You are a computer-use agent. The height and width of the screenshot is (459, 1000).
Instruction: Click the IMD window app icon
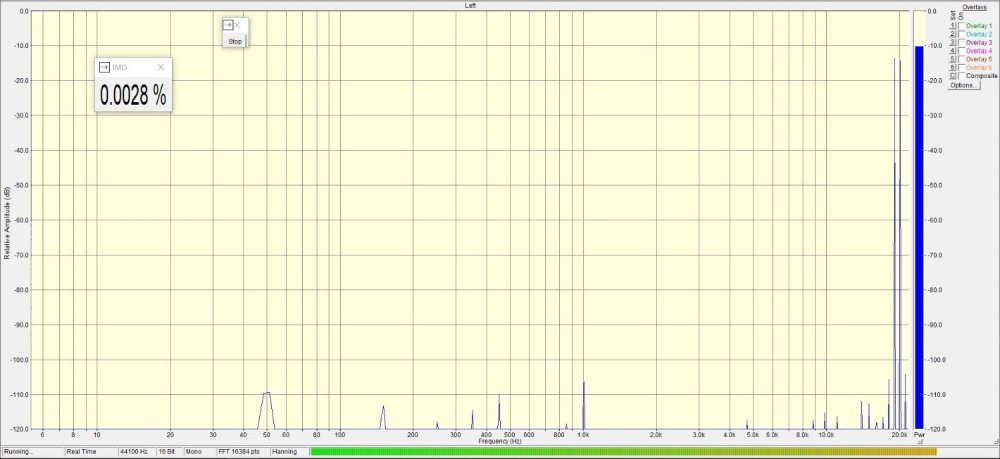pyautogui.click(x=103, y=67)
